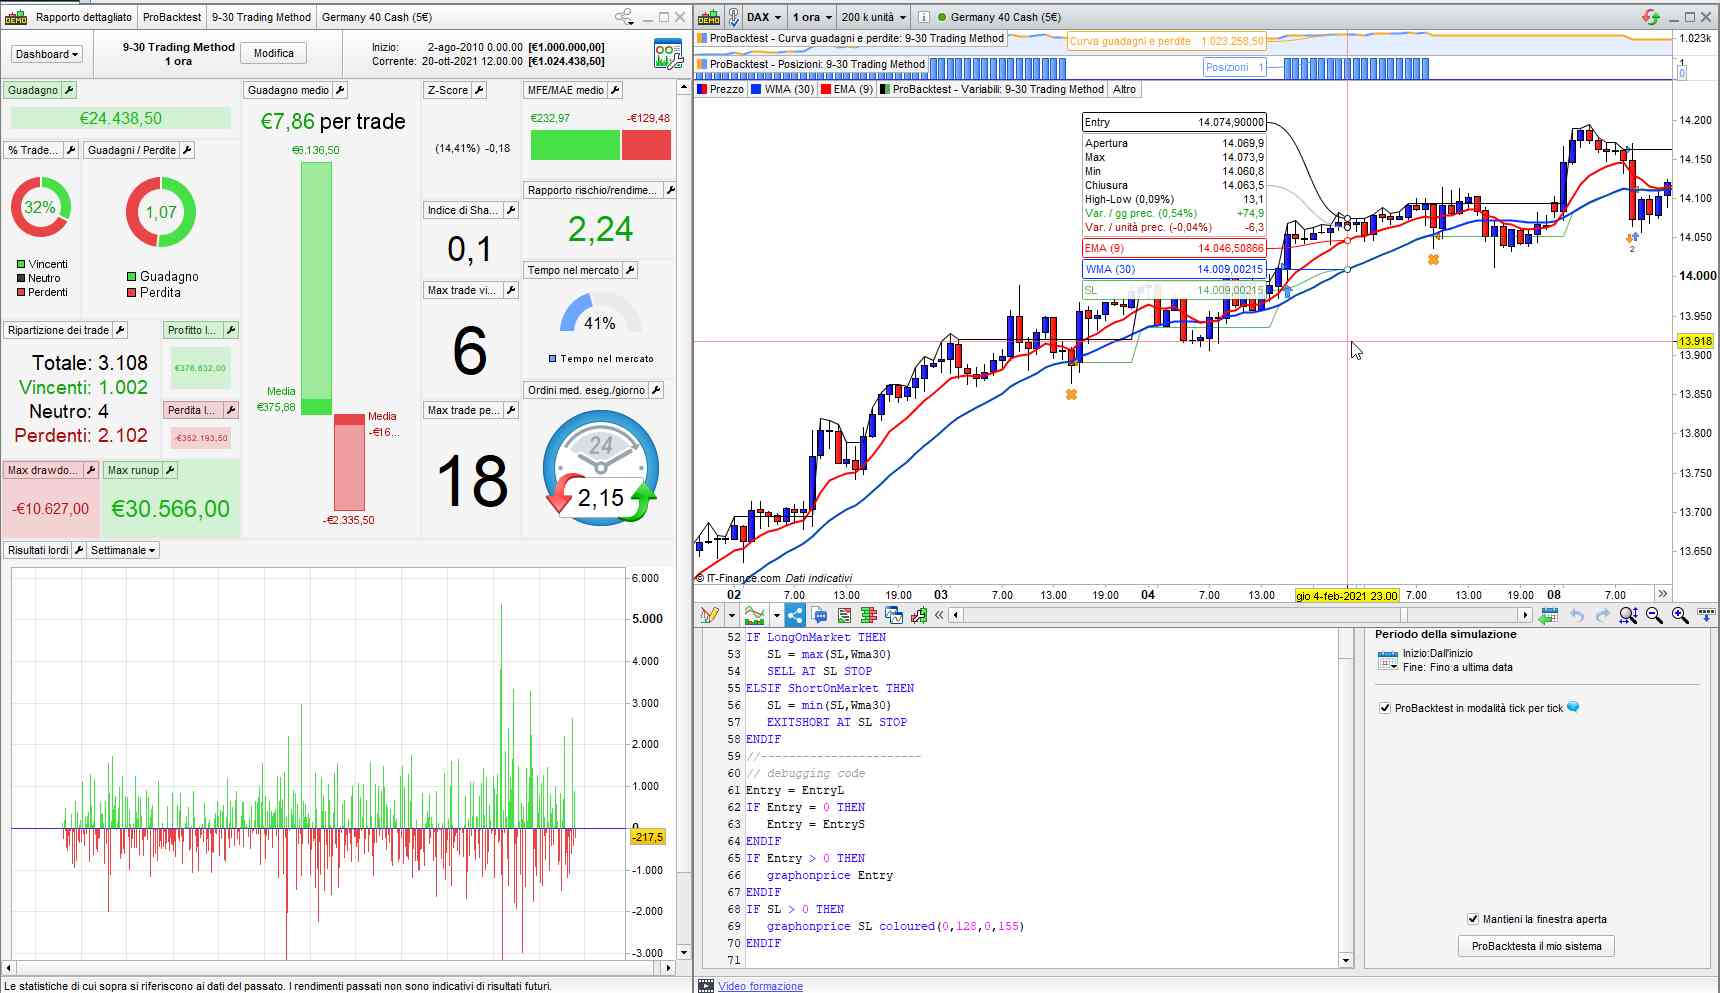Expand the indicators icon dropdown arrow

[x=776, y=616]
